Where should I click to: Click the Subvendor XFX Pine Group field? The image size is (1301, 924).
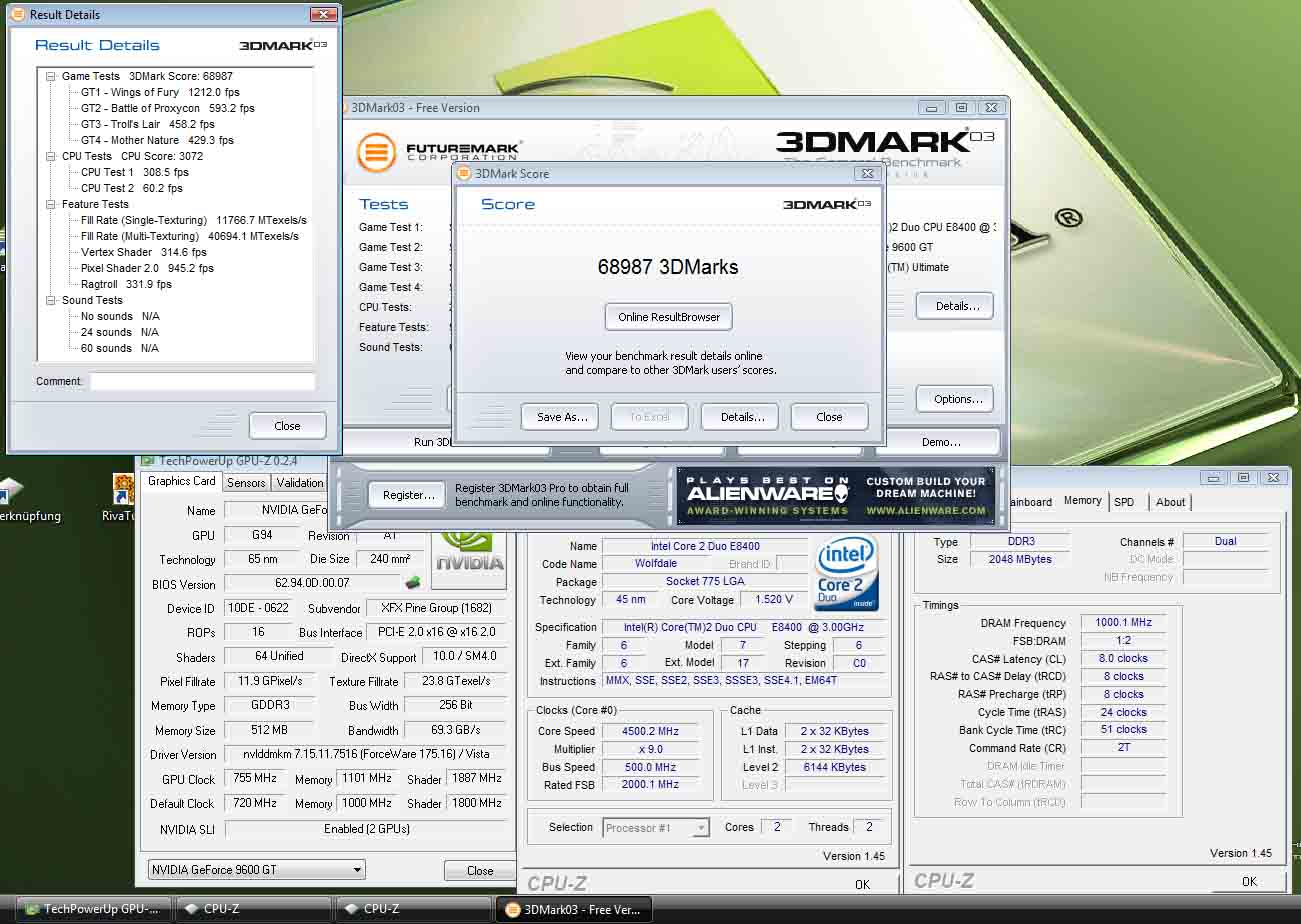436,608
